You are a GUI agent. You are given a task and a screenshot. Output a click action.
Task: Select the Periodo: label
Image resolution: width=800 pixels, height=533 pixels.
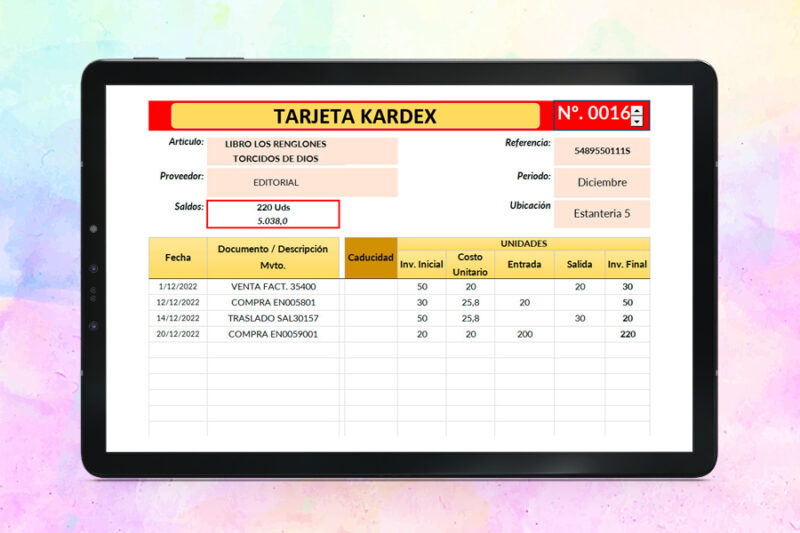point(534,176)
